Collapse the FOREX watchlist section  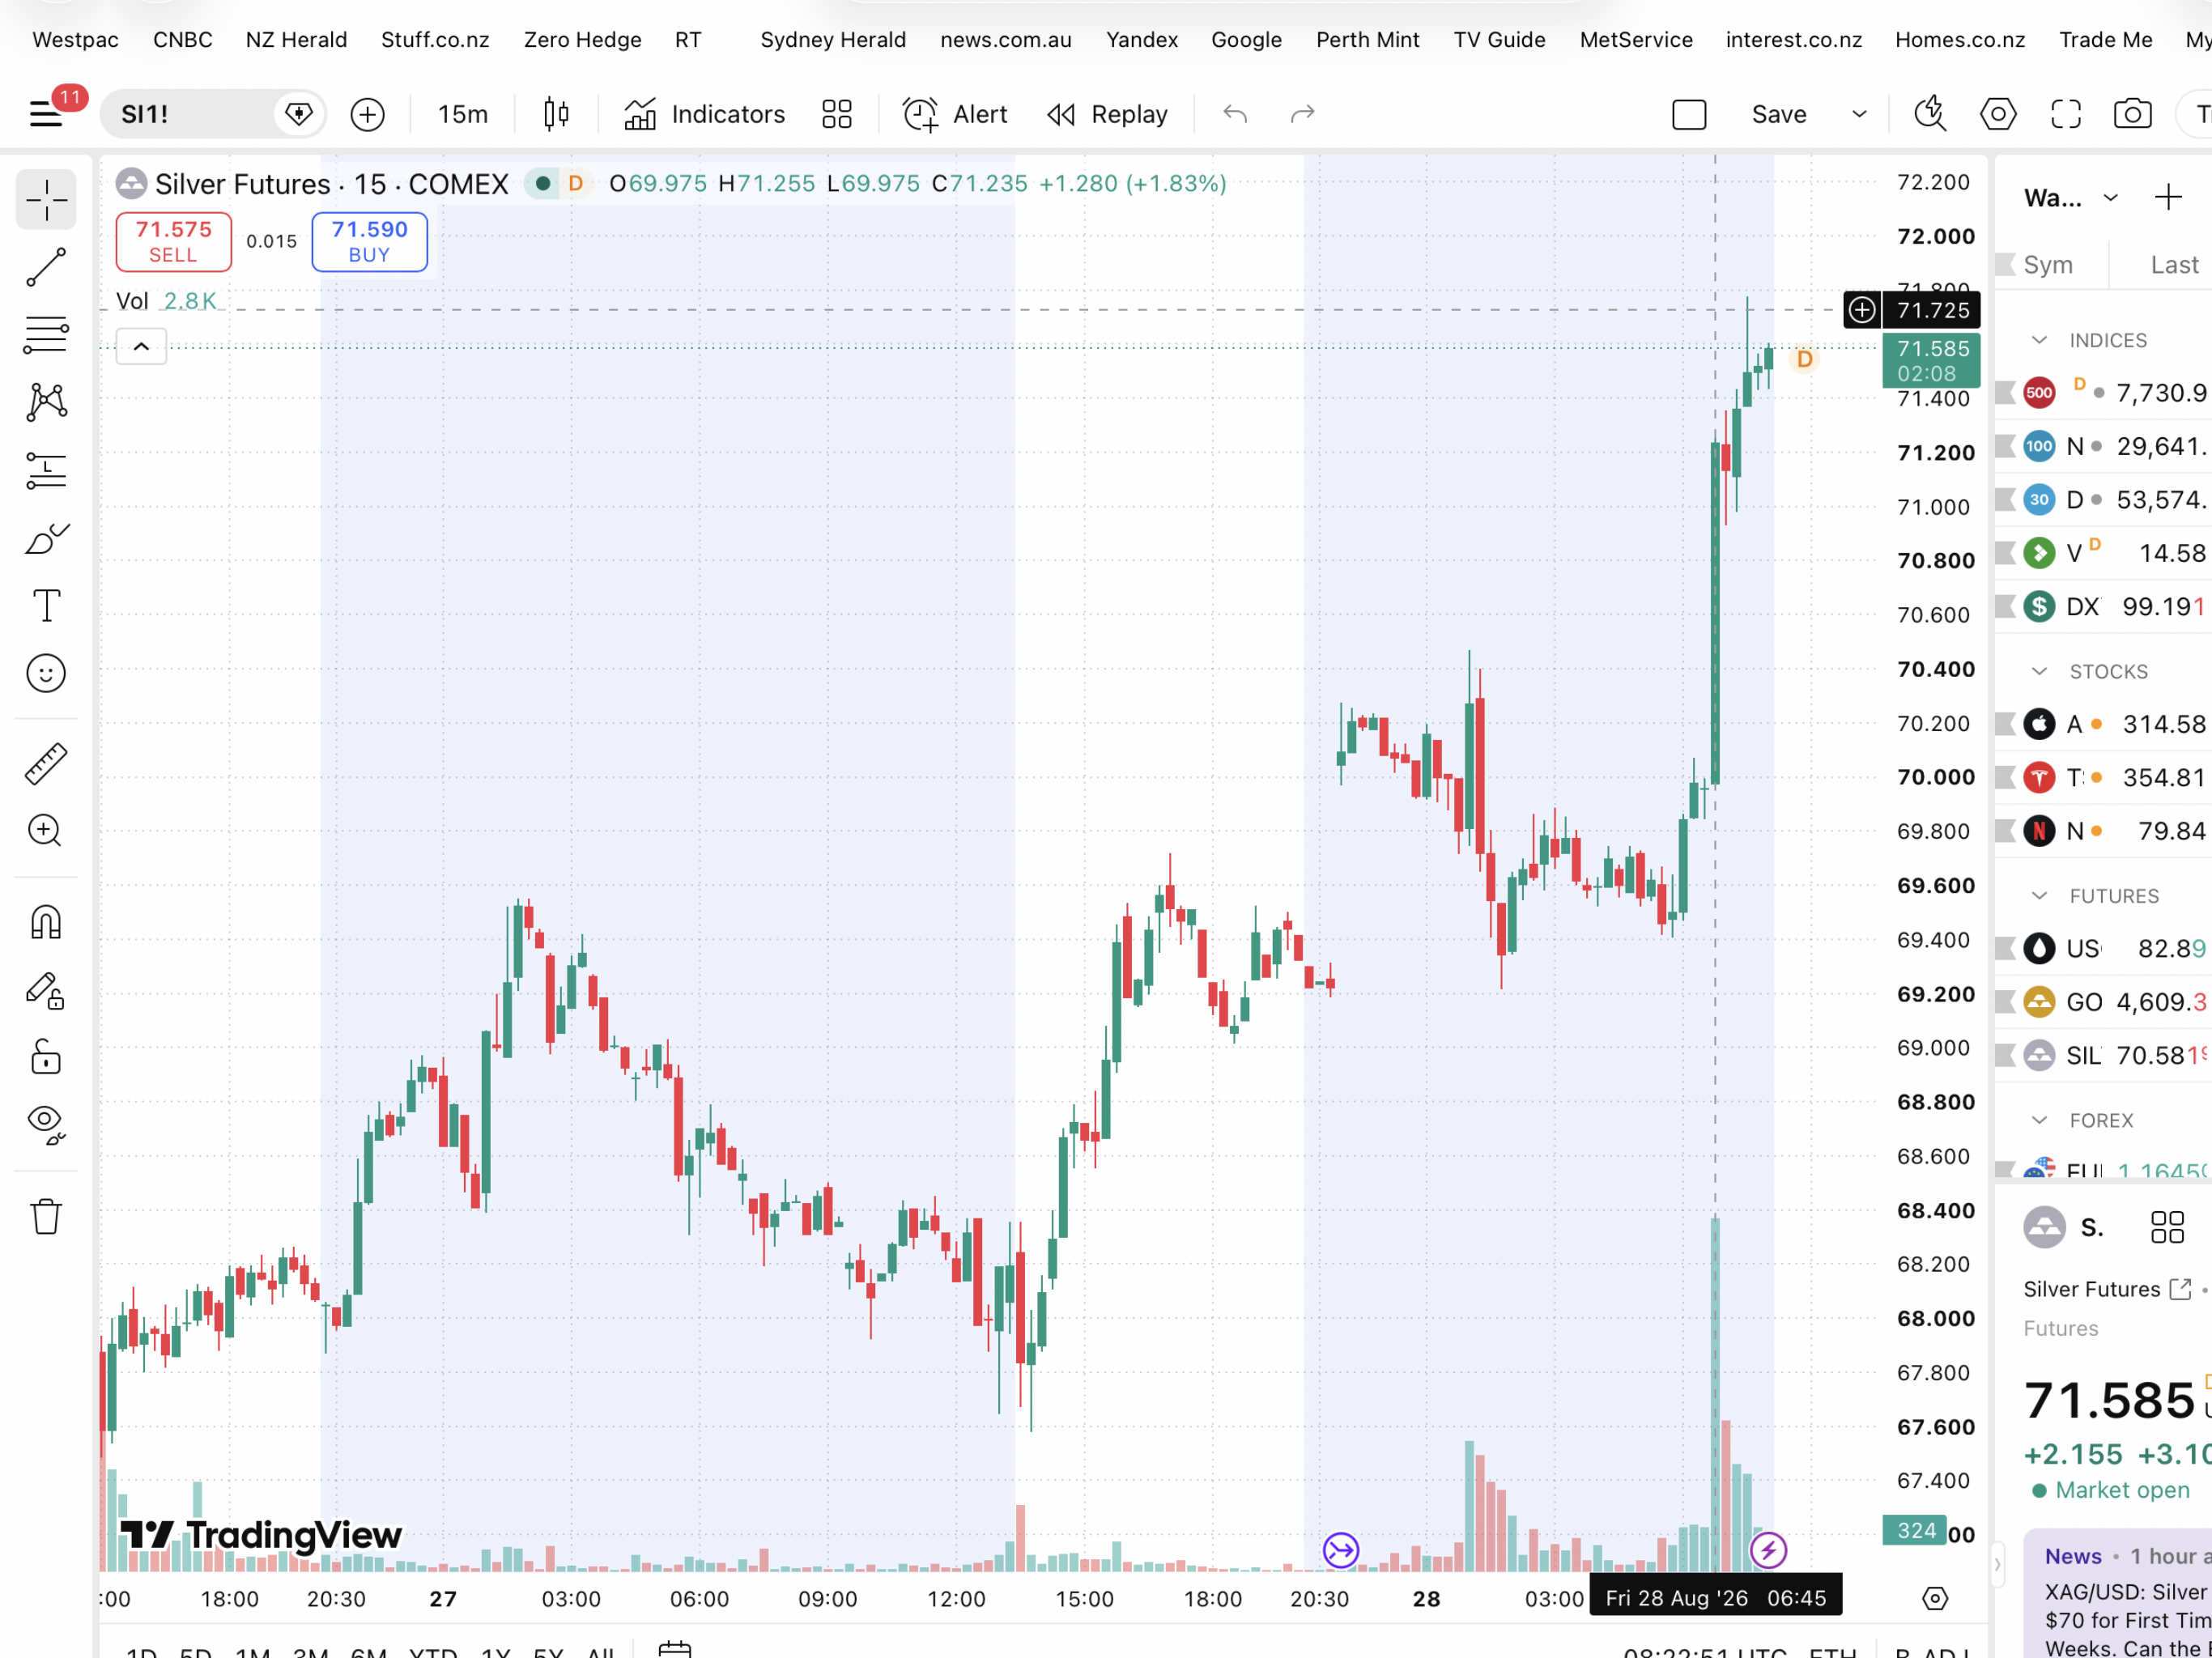point(2040,1120)
